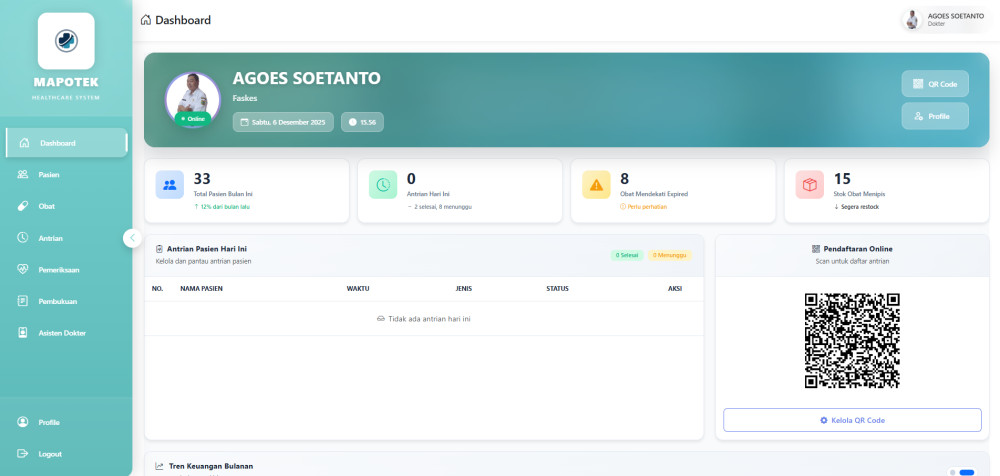Click the Antrian clock icon in sidebar
Image resolution: width=1000 pixels, height=476 pixels.
coord(23,238)
